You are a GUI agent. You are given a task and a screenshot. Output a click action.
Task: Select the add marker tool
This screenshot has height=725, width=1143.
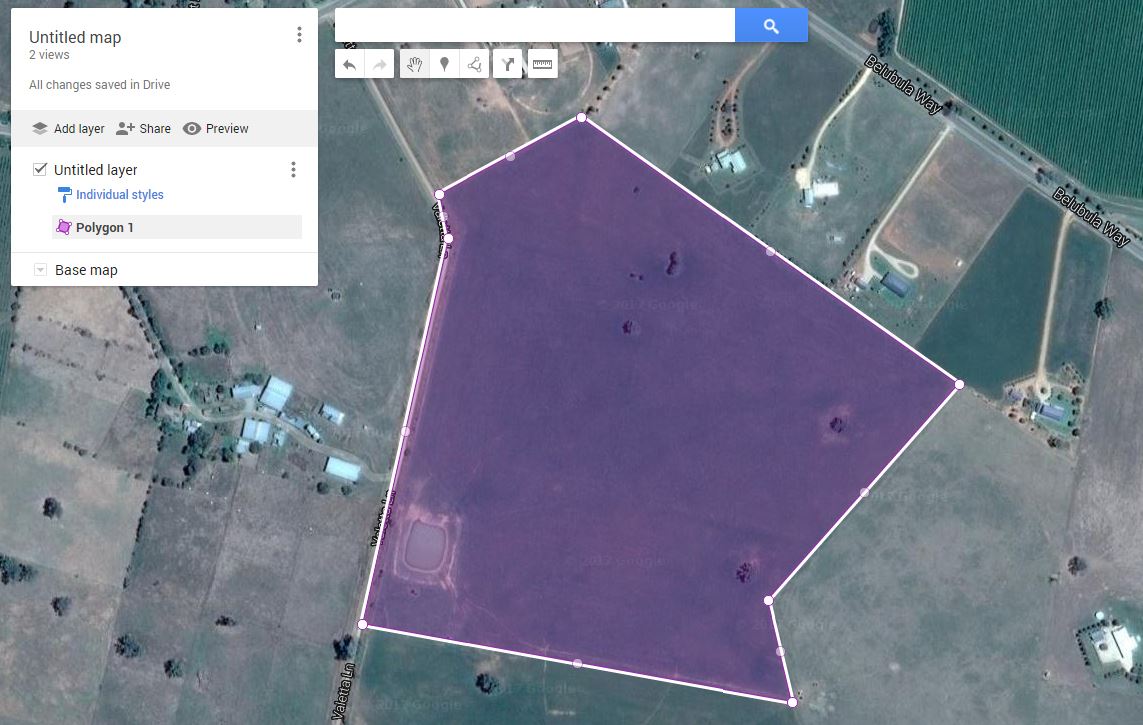[x=444, y=63]
